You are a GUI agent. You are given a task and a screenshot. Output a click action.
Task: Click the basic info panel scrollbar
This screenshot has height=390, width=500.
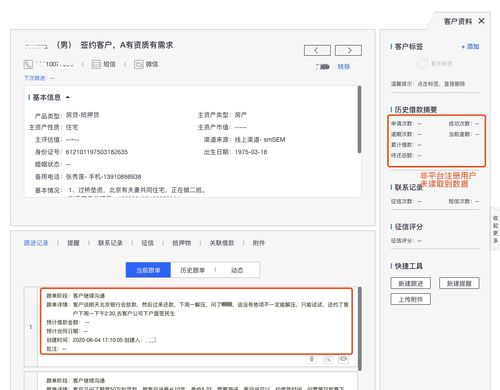click(x=359, y=119)
